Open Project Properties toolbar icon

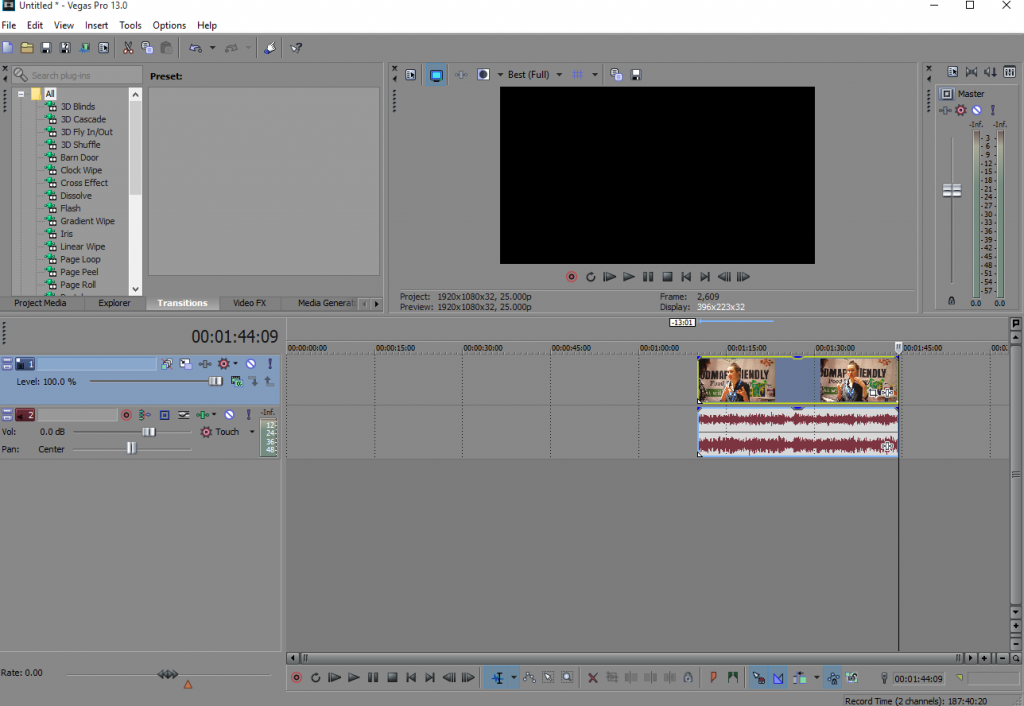coord(104,48)
